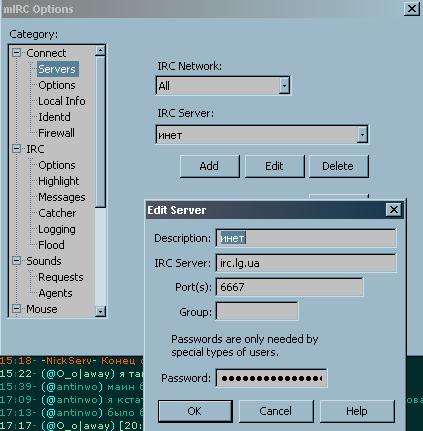Click the Add server button
Viewport: 423px width, 431px height.
click(209, 166)
